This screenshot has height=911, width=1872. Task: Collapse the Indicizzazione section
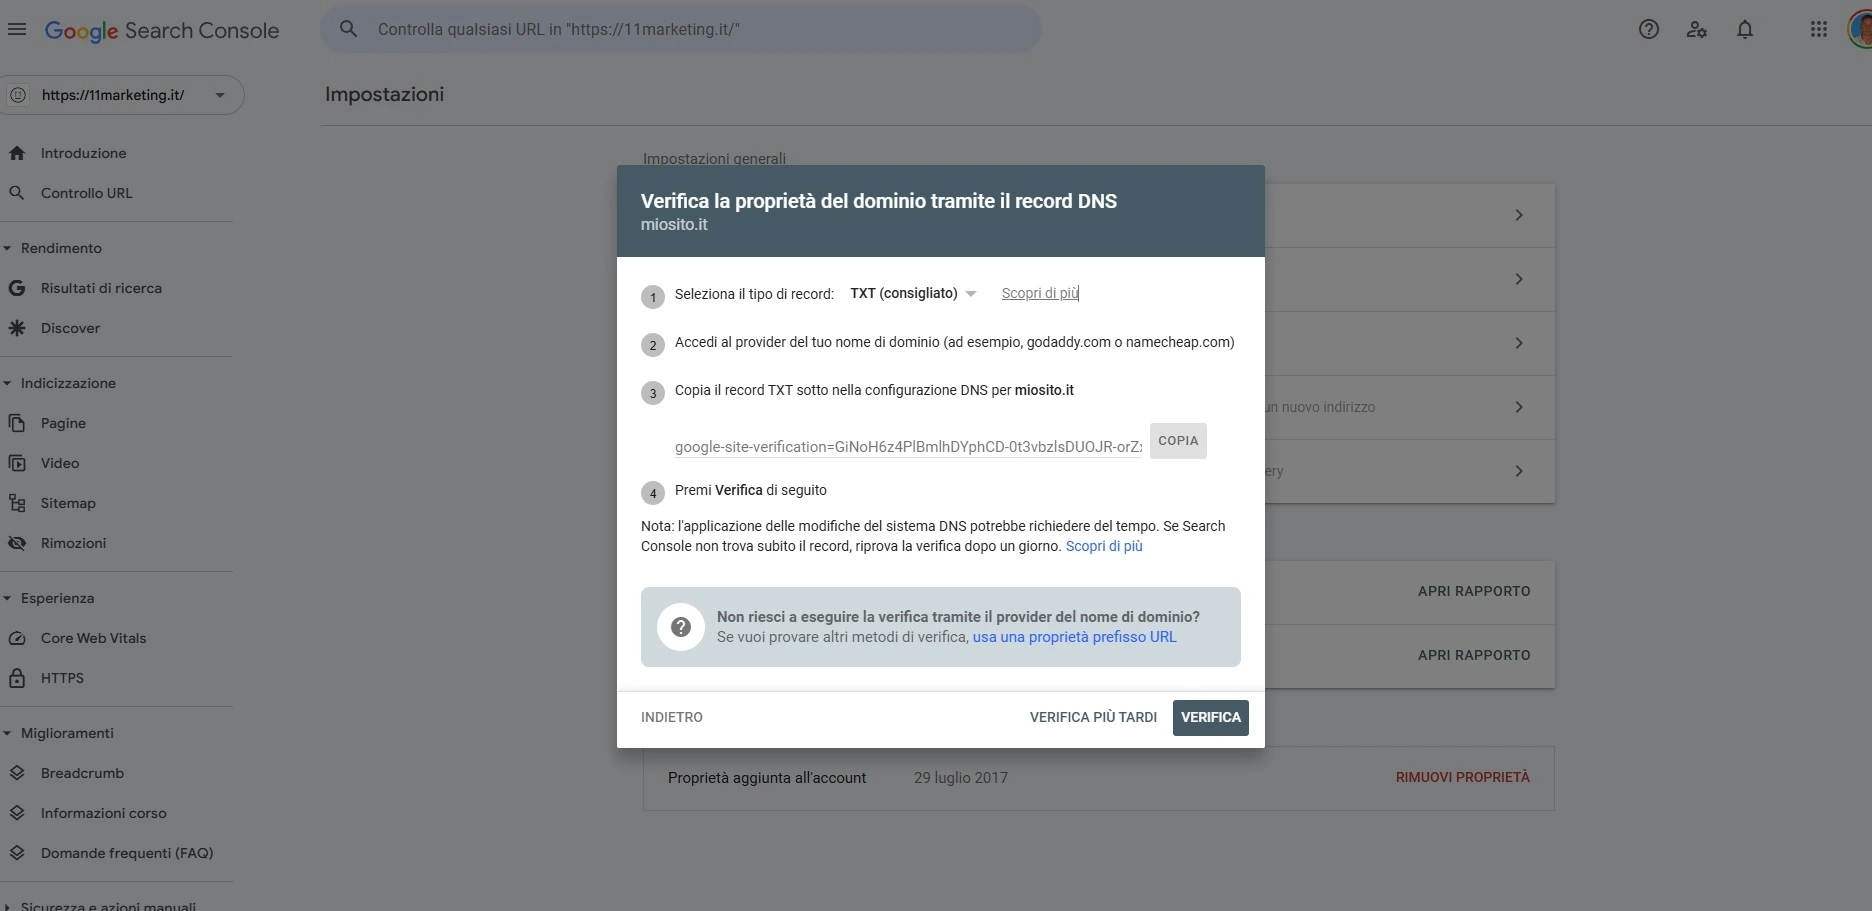pos(8,383)
